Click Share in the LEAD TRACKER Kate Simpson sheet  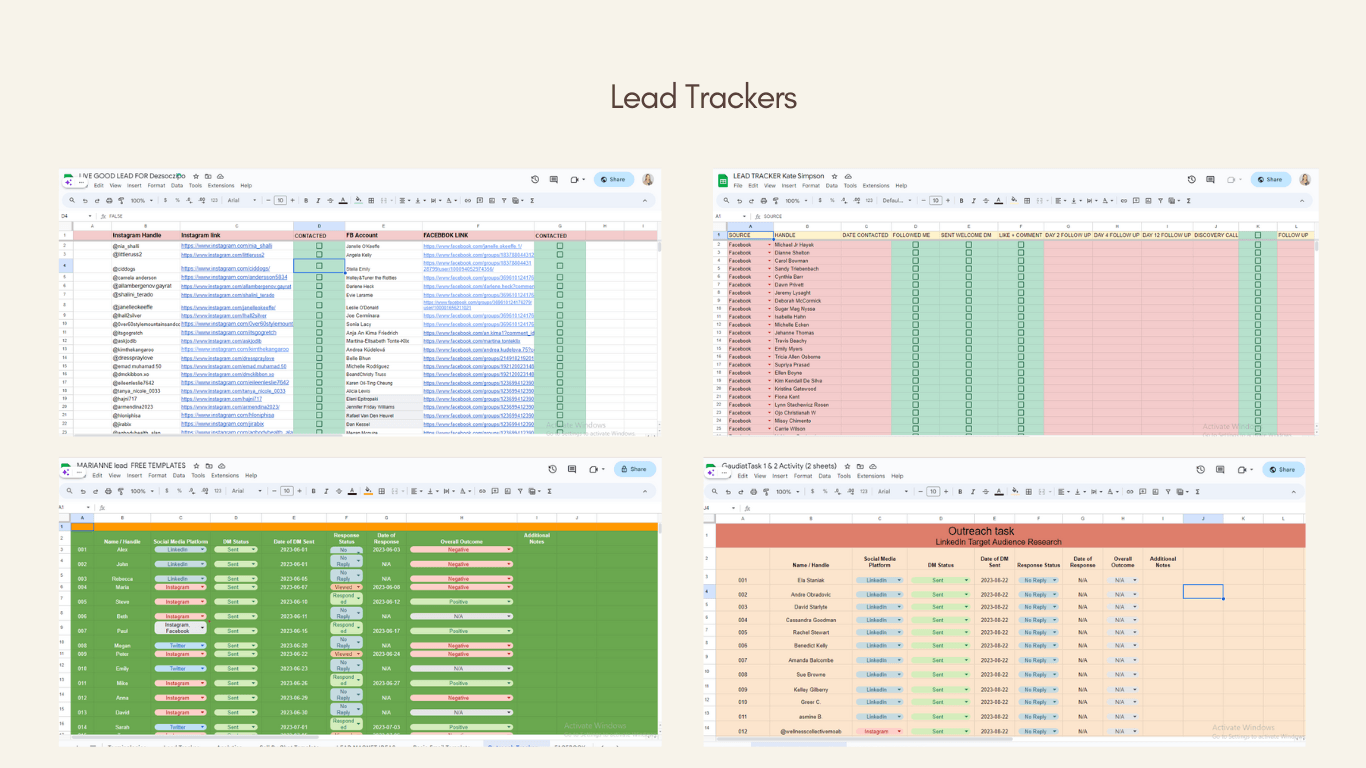1271,179
